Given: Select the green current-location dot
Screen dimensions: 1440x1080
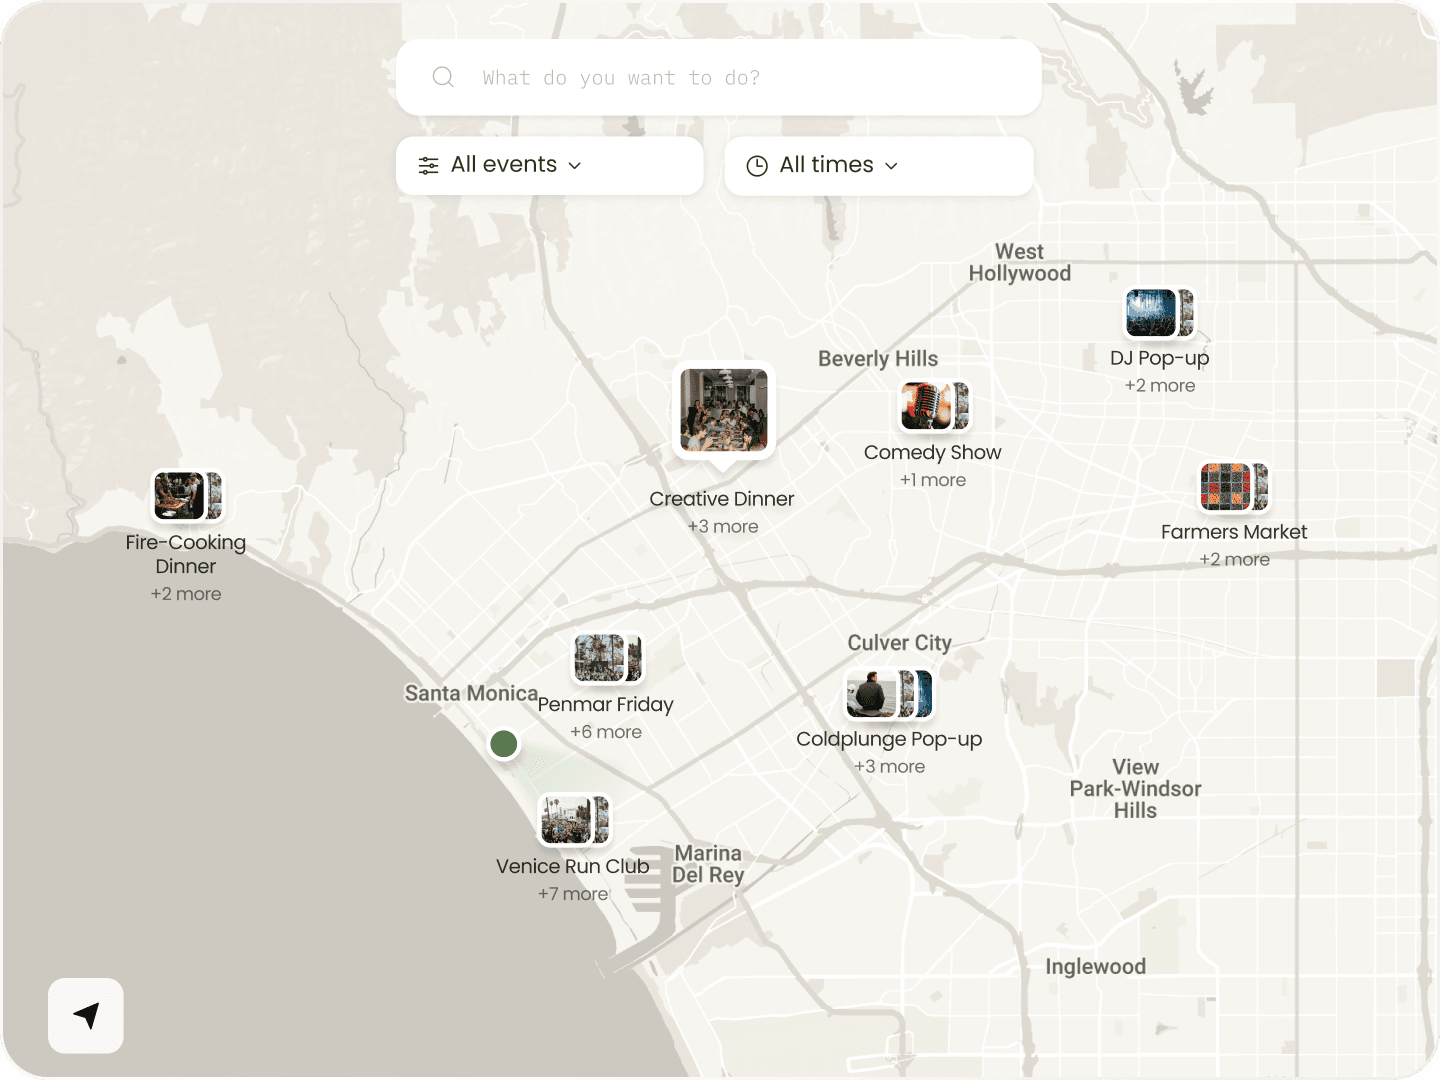Looking at the screenshot, I should point(504,744).
